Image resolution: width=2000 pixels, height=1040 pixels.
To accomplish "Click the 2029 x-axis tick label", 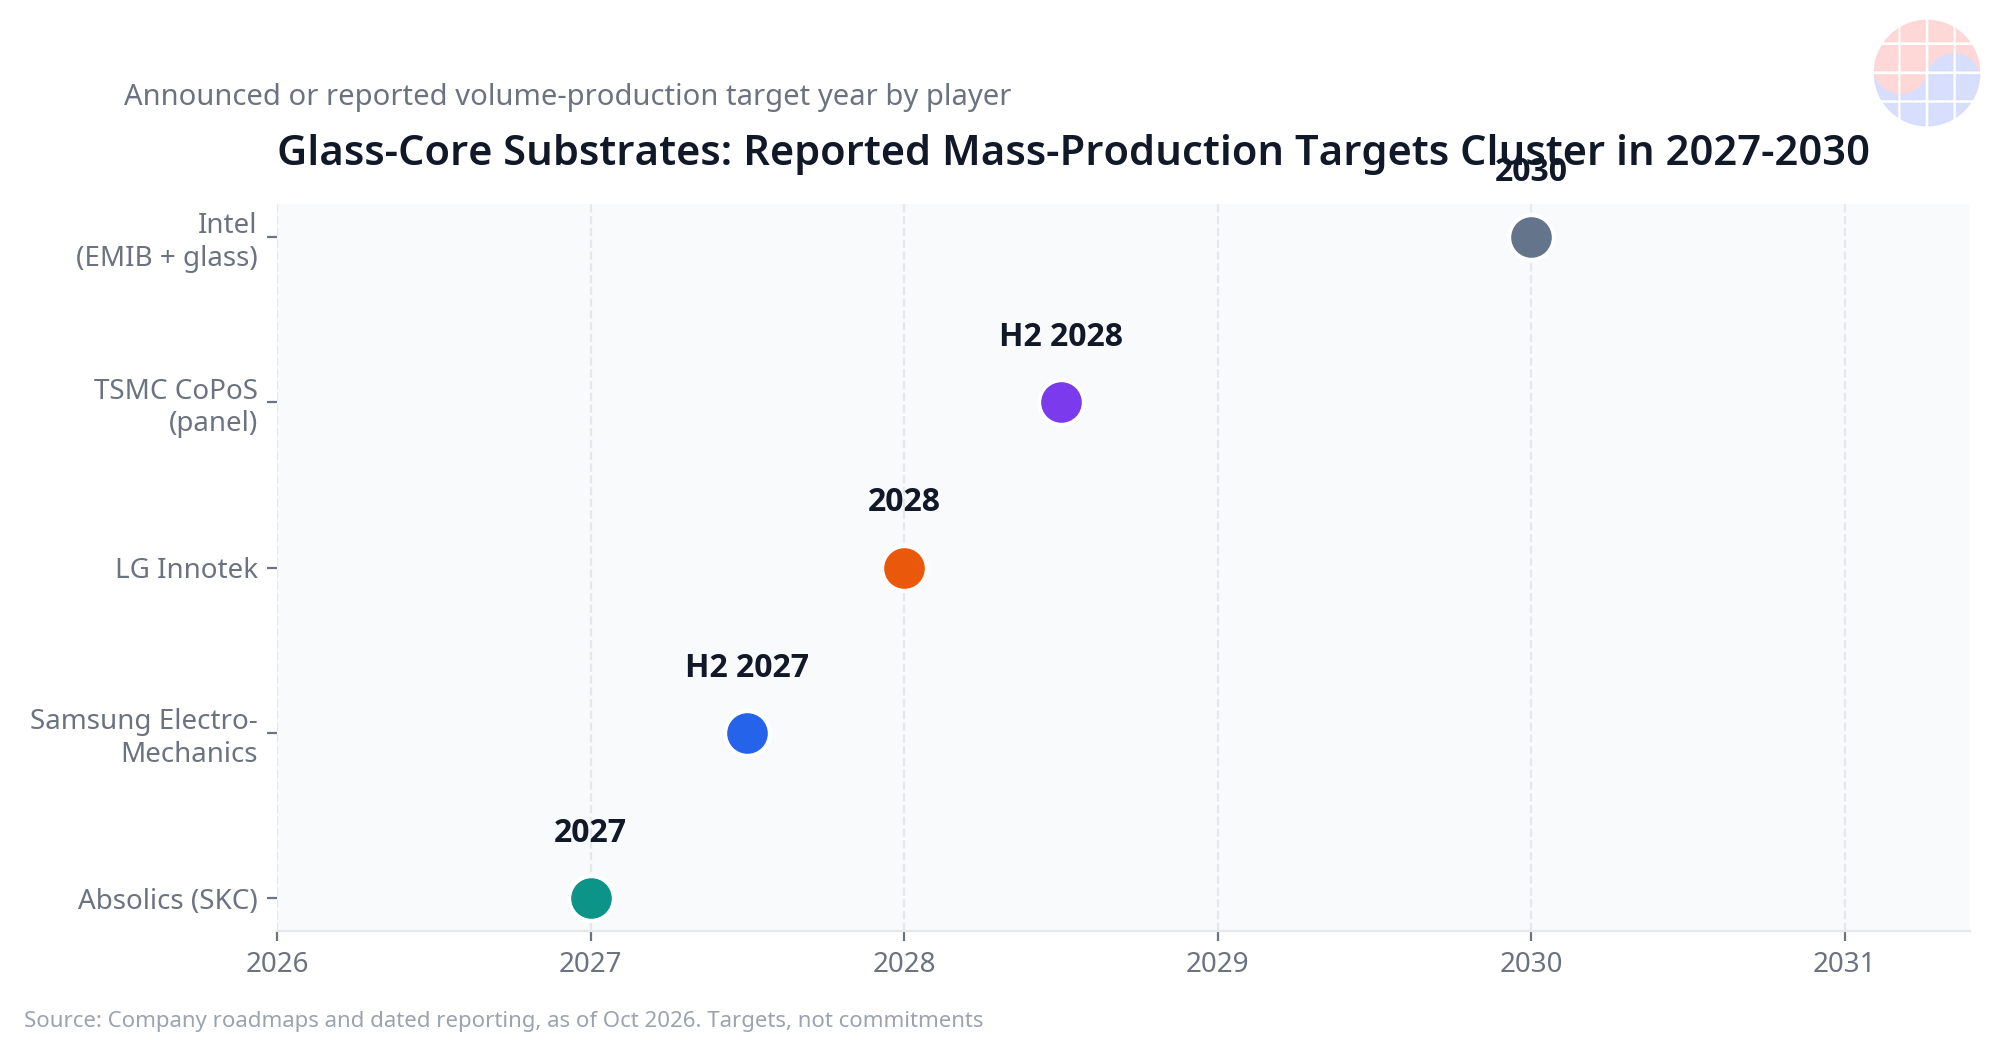I will (1218, 962).
